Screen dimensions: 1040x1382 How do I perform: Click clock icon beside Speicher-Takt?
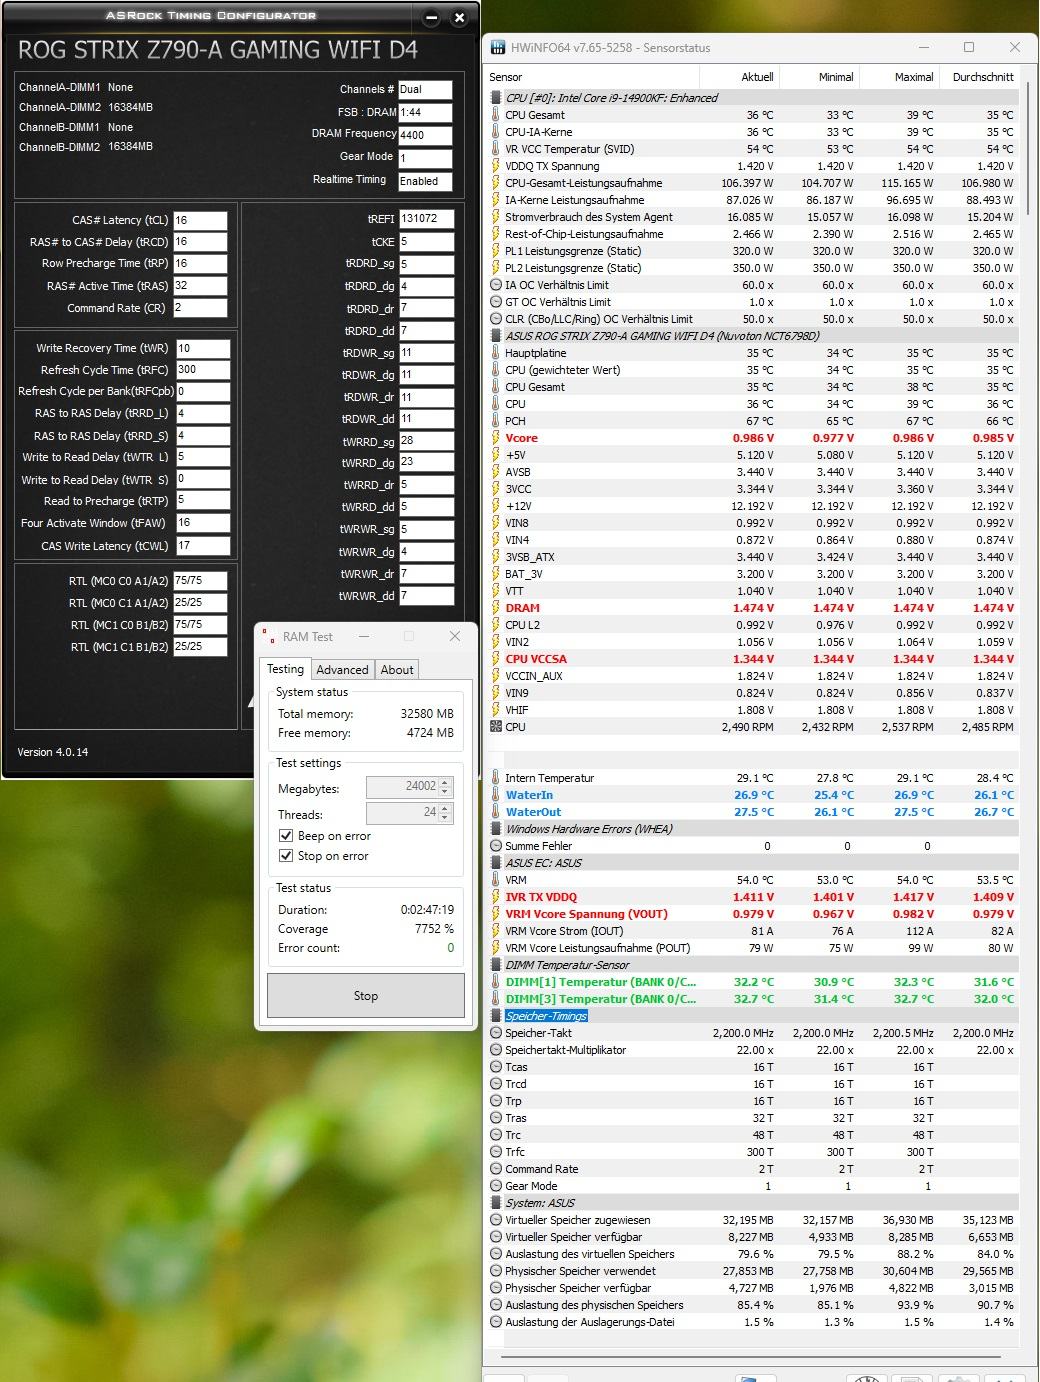pos(496,1033)
